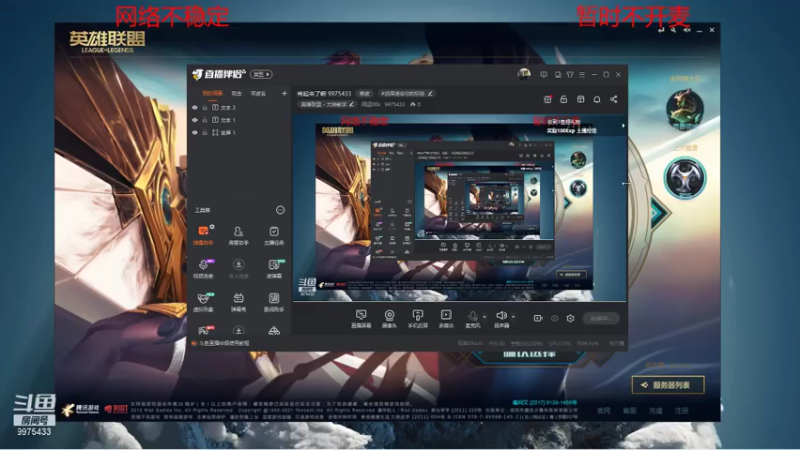Select the 全屏 1 source row
Viewport: 800px width, 450px height.
pyautogui.click(x=239, y=132)
